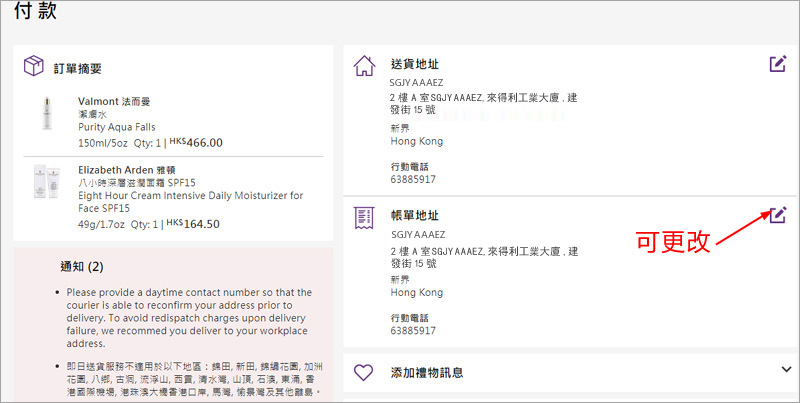Edit the shipping address (送貨地址)
The width and height of the screenshot is (800, 403).
[778, 64]
